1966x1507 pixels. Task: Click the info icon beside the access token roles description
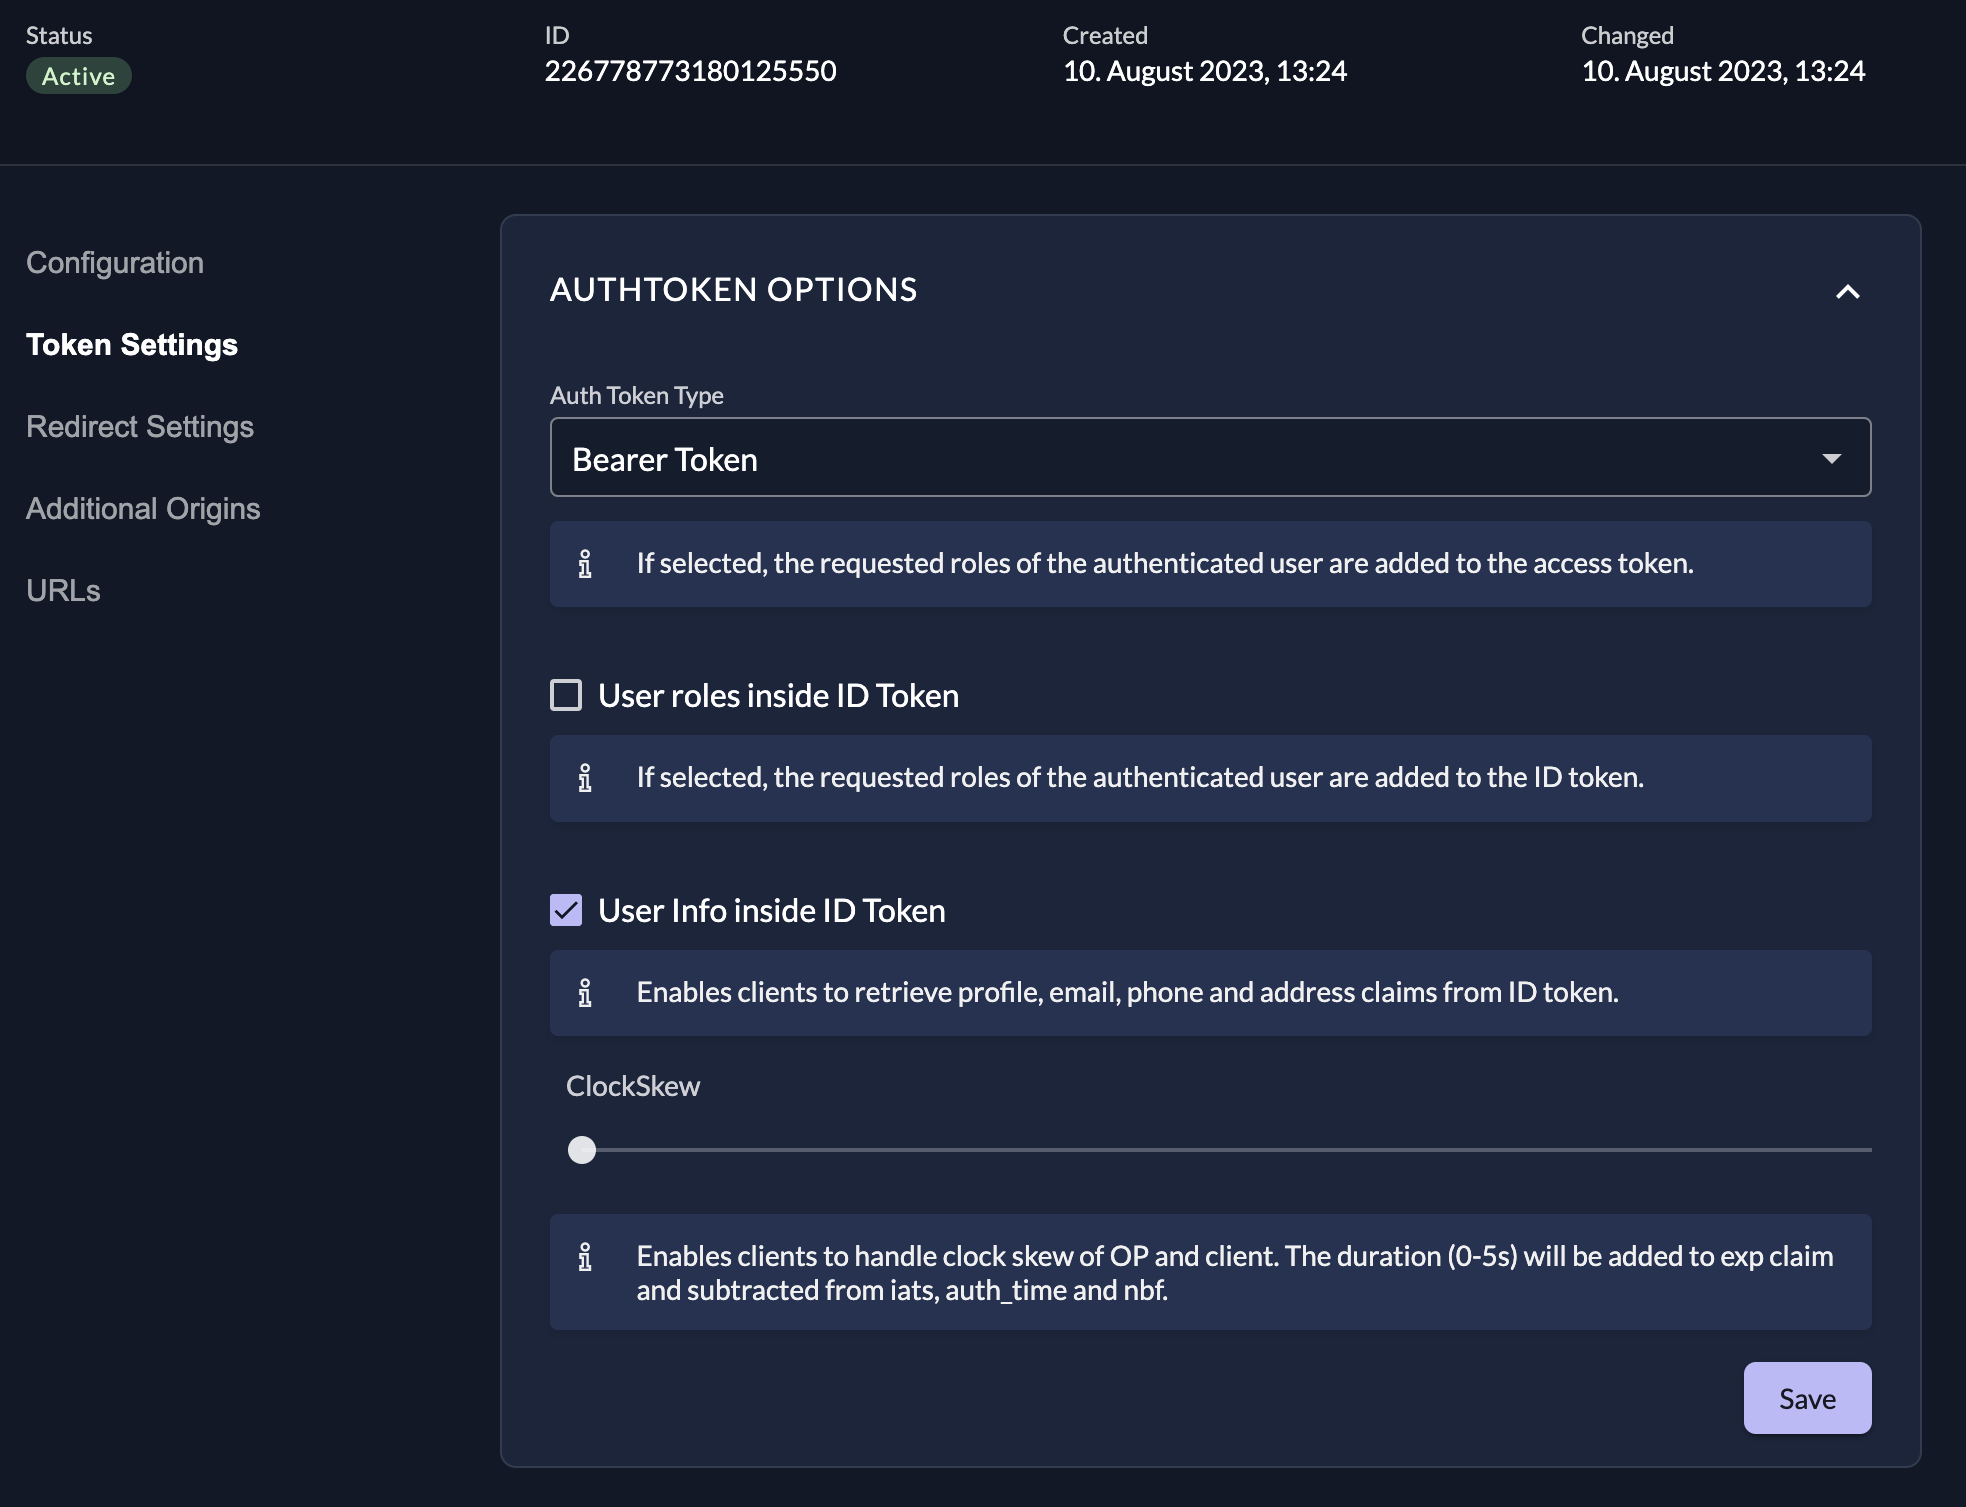click(585, 563)
